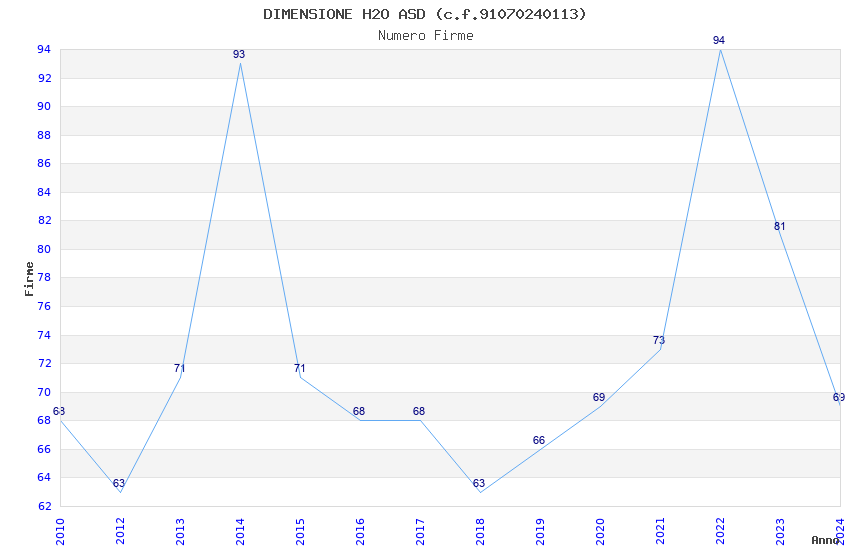This screenshot has height=550, width=850.
Task: Select the 2018 year label on x-axis
Action: pos(480,531)
